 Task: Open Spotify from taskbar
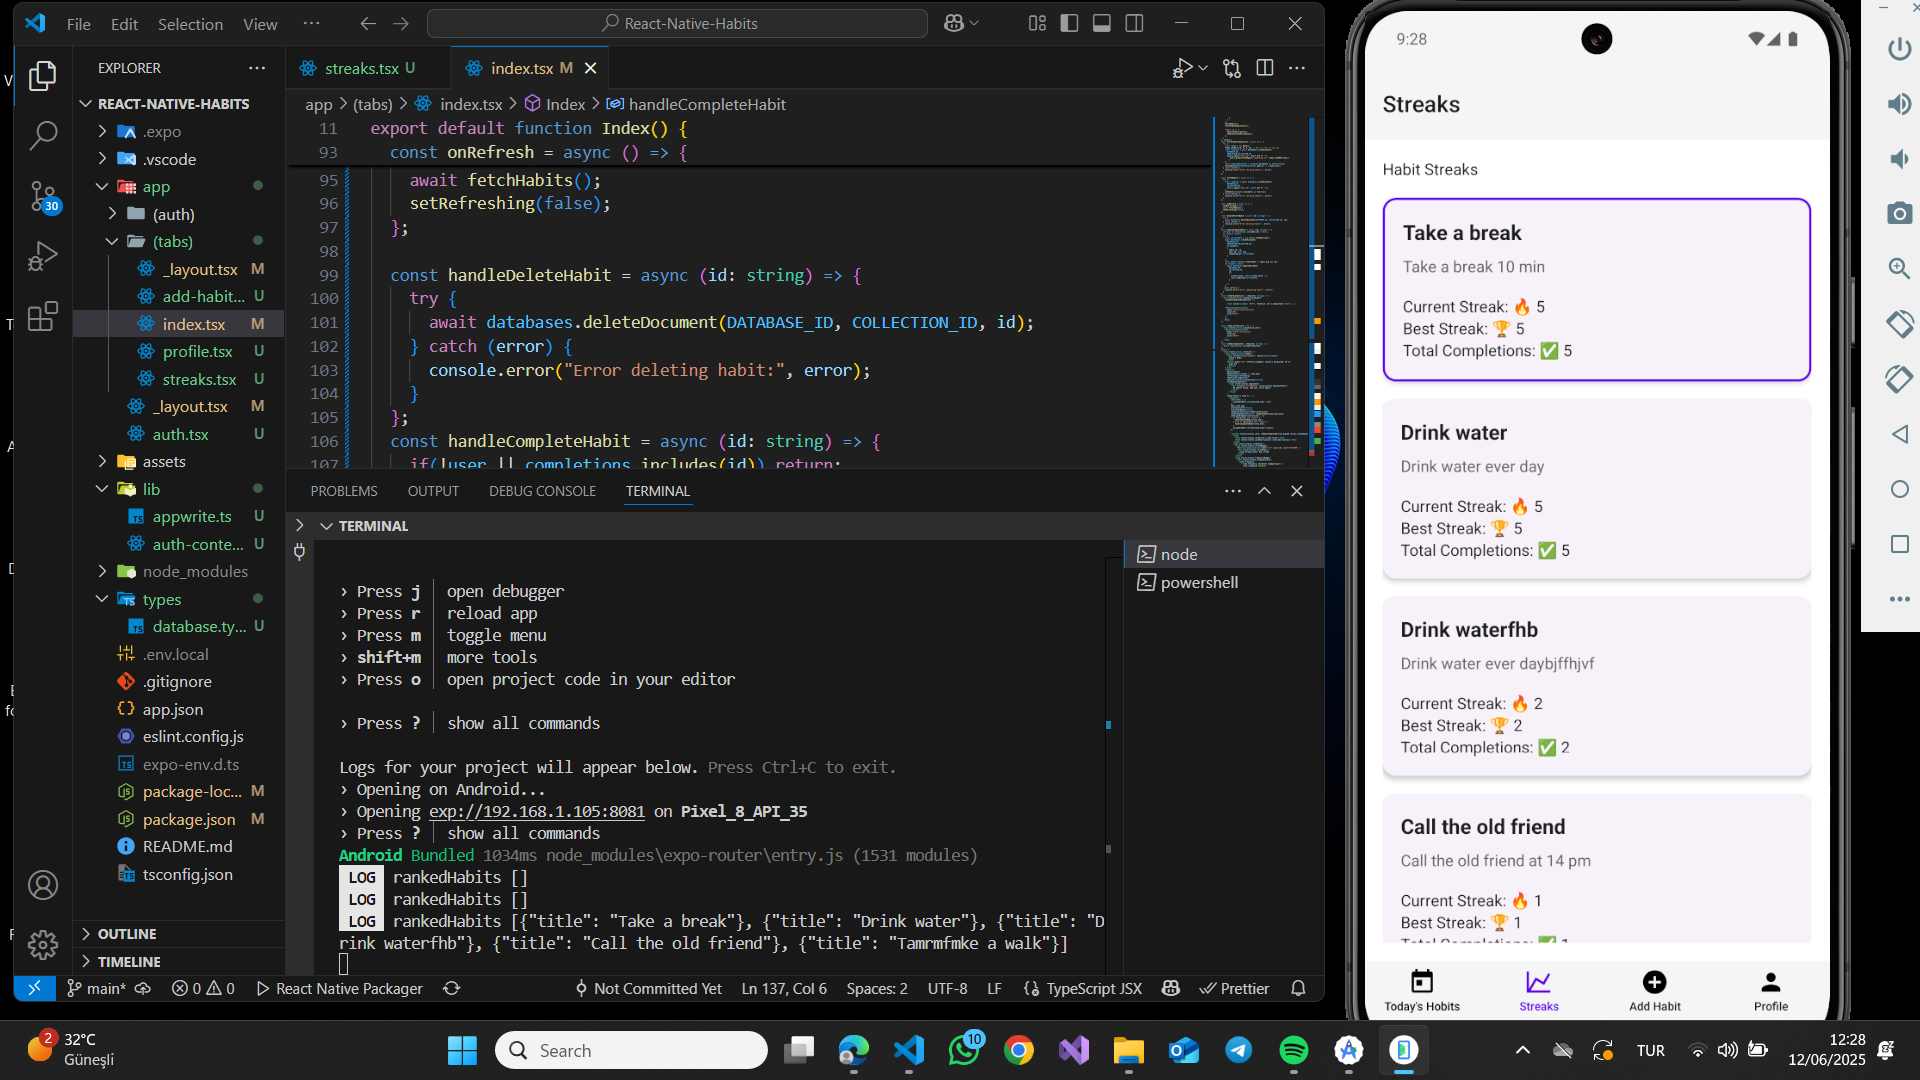pos(1294,1050)
